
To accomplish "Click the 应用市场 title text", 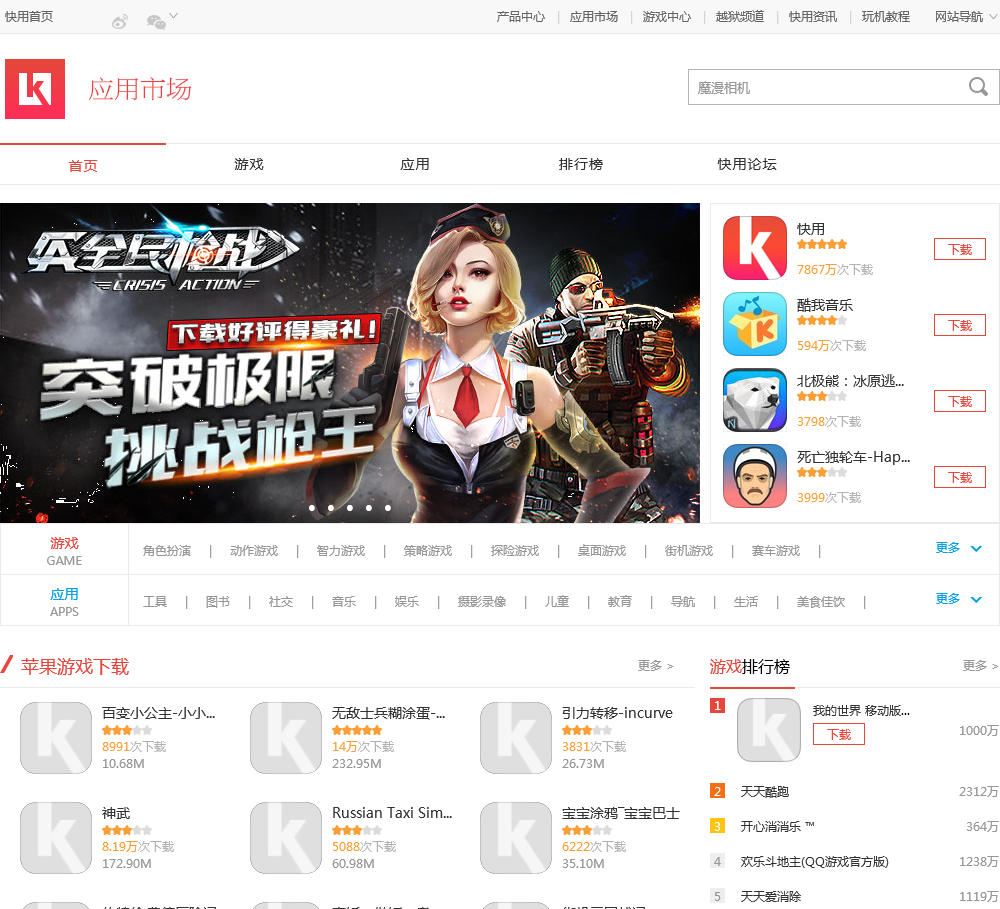I will point(140,89).
